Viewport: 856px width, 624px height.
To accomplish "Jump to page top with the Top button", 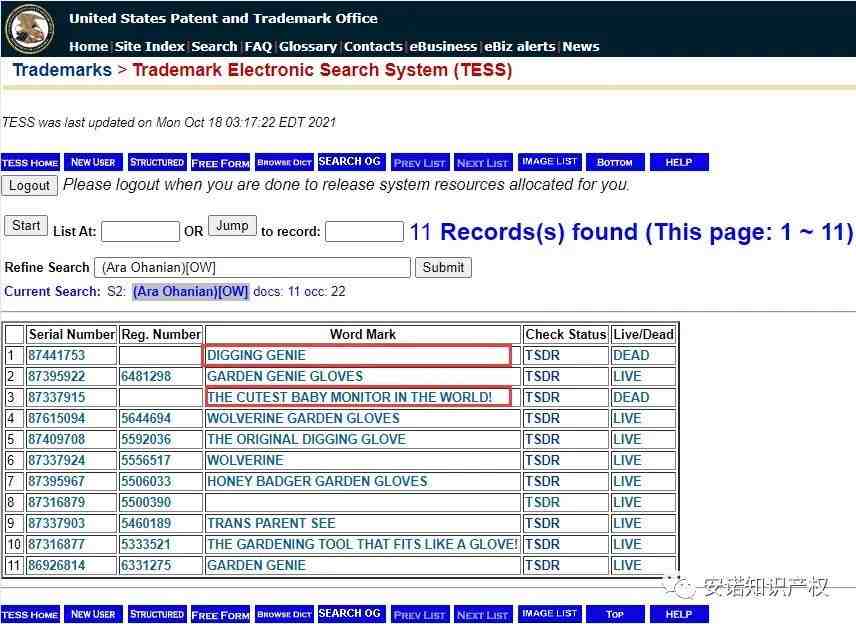I will [x=615, y=614].
